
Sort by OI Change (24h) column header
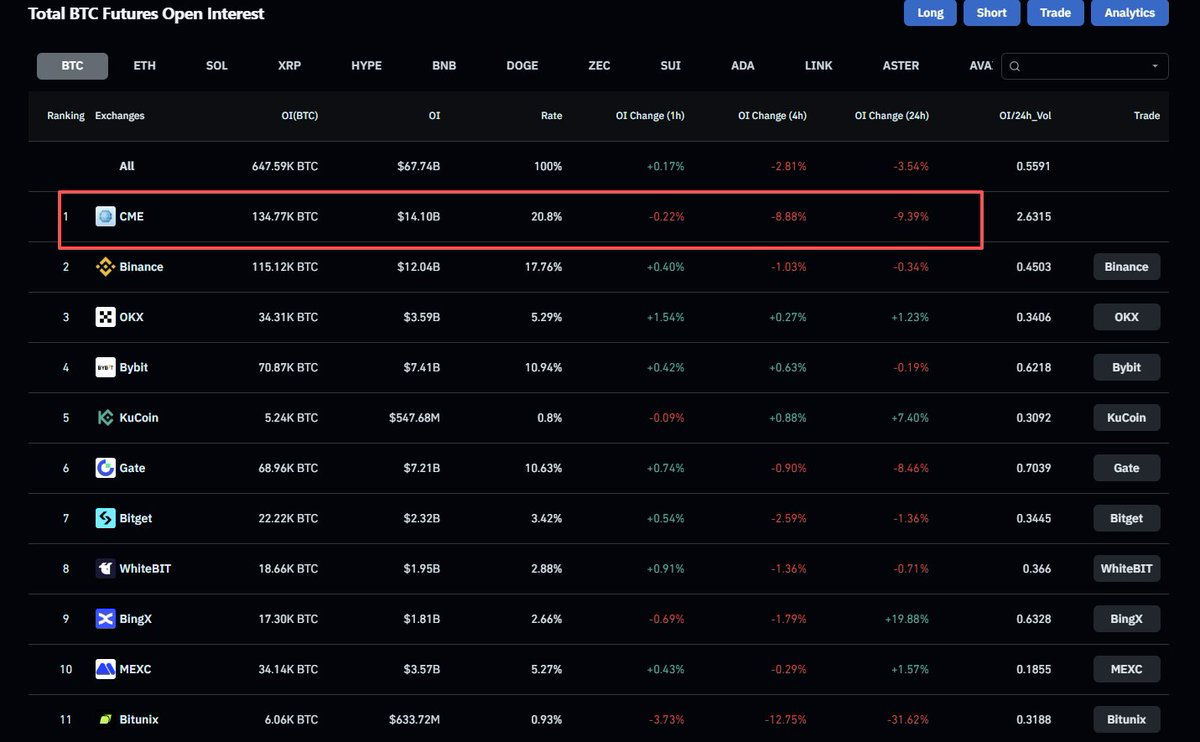891,116
